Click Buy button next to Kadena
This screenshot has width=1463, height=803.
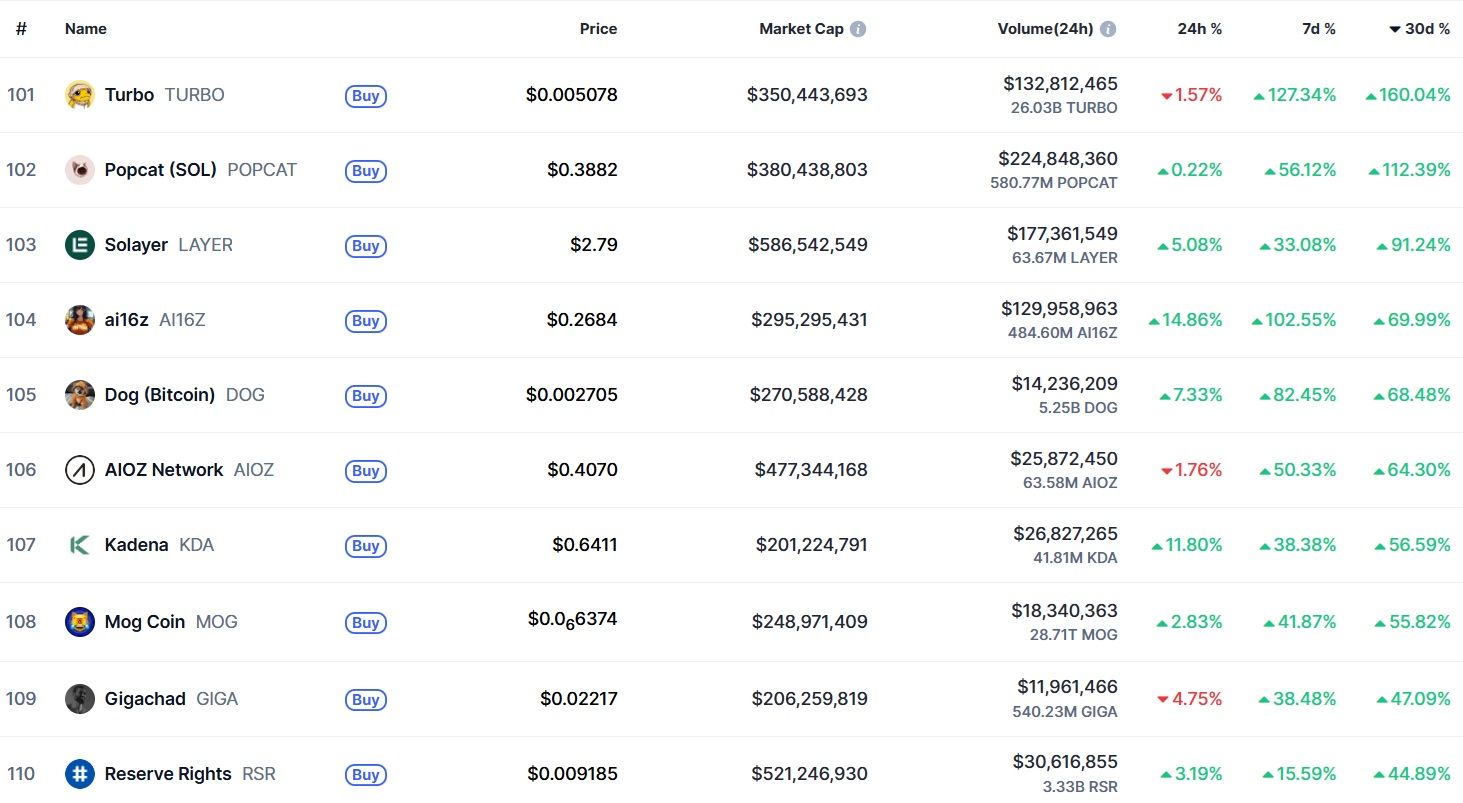365,546
